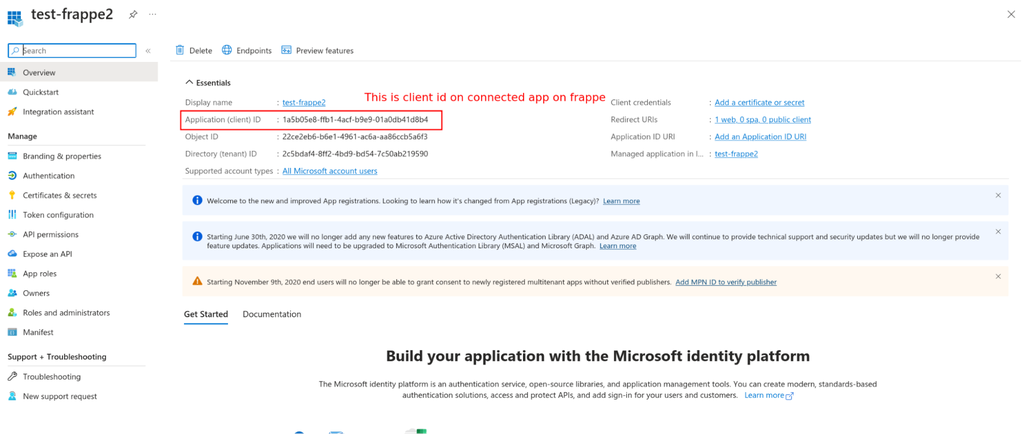Pin test-frappe2 using the pin icon
The image size is (1024, 434).
(133, 14)
